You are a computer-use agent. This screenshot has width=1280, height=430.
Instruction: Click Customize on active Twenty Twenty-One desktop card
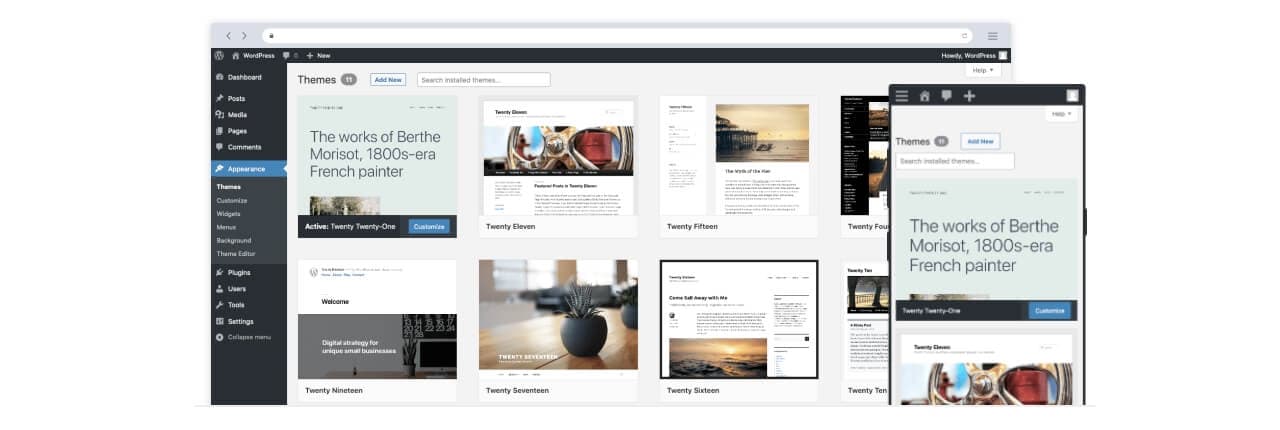click(x=429, y=226)
